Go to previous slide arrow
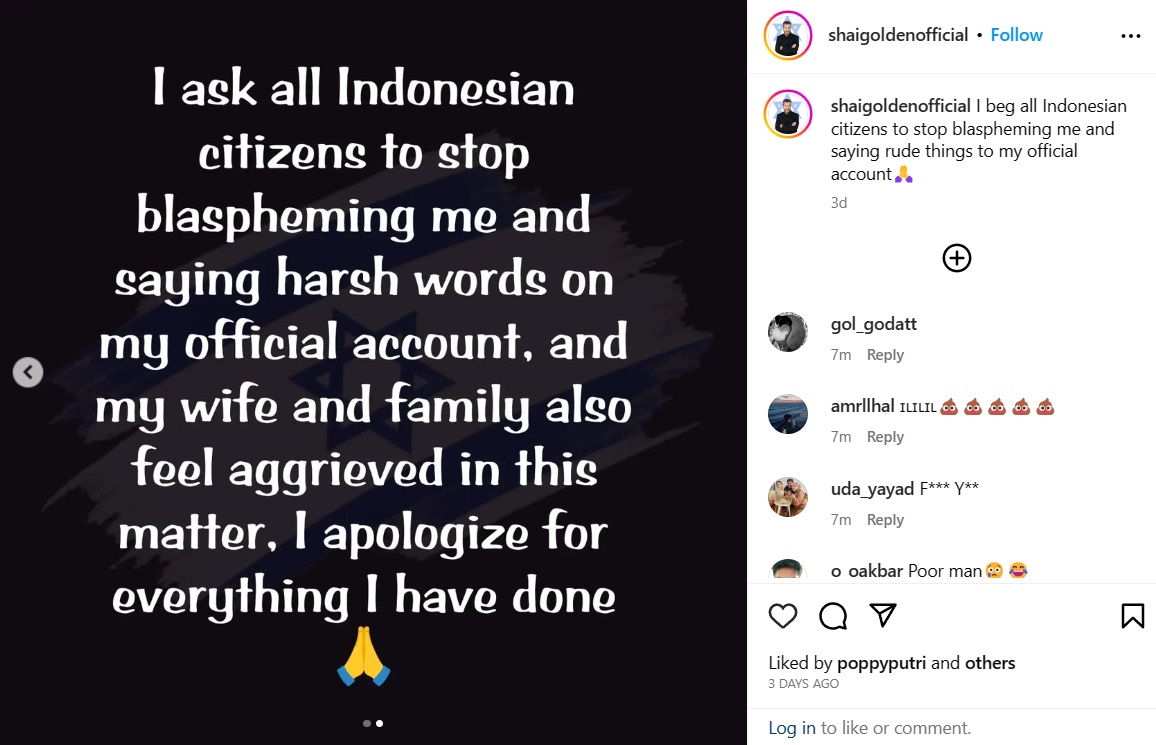 (x=28, y=372)
